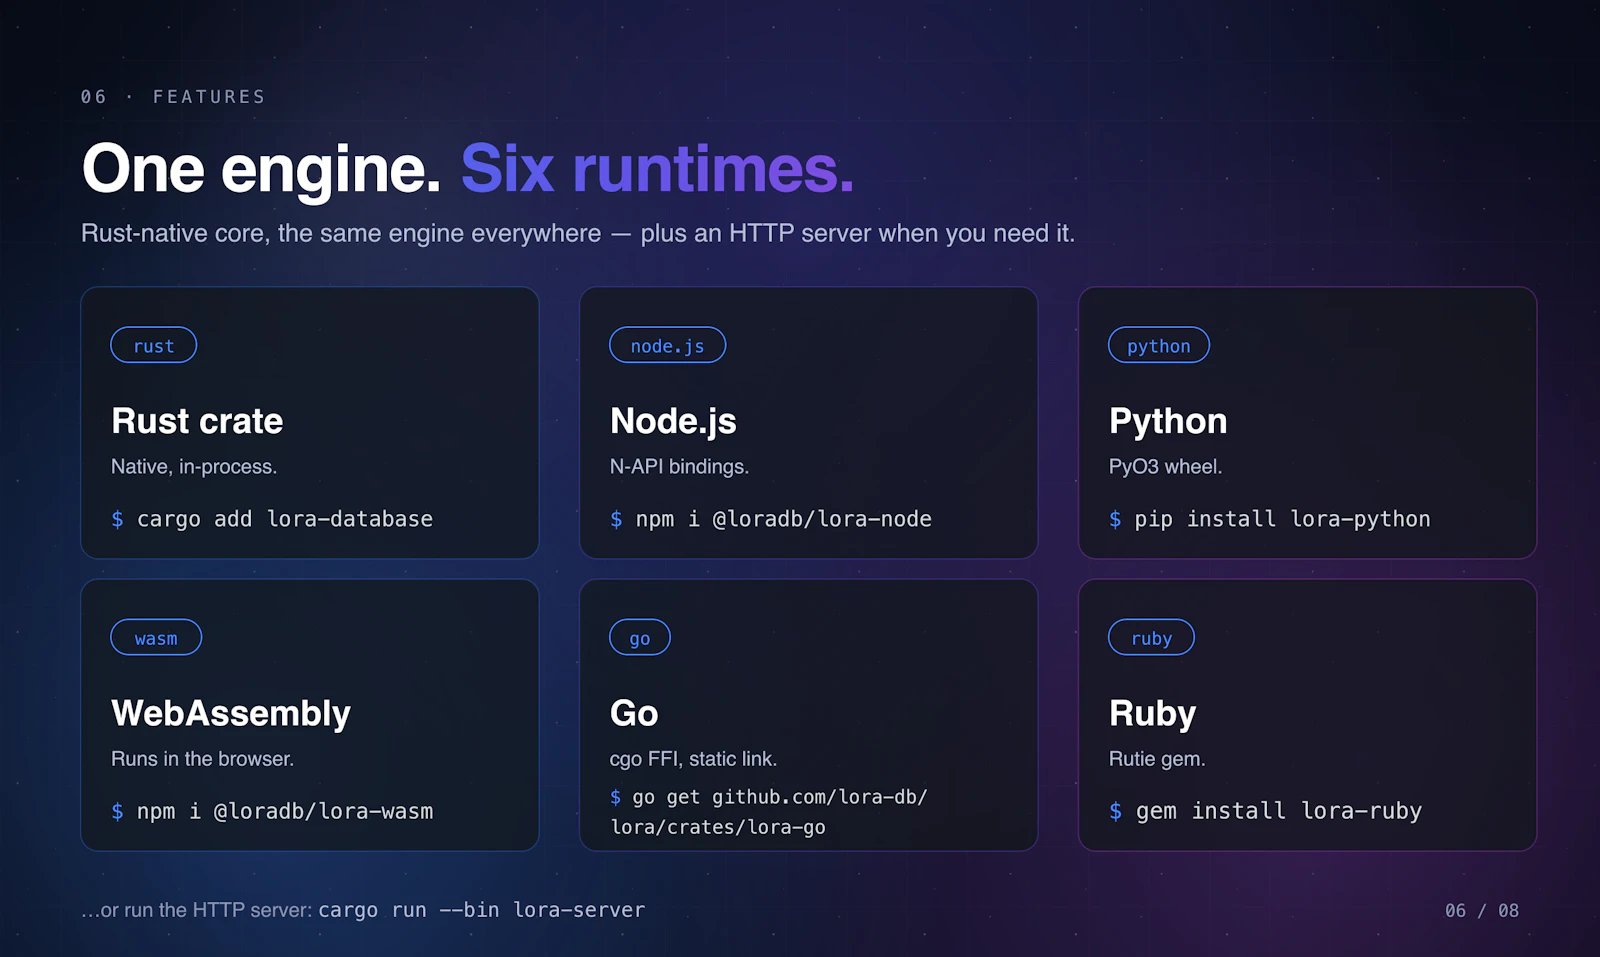
Task: Select the 'Rust crate' card heading
Action: pyautogui.click(x=197, y=421)
